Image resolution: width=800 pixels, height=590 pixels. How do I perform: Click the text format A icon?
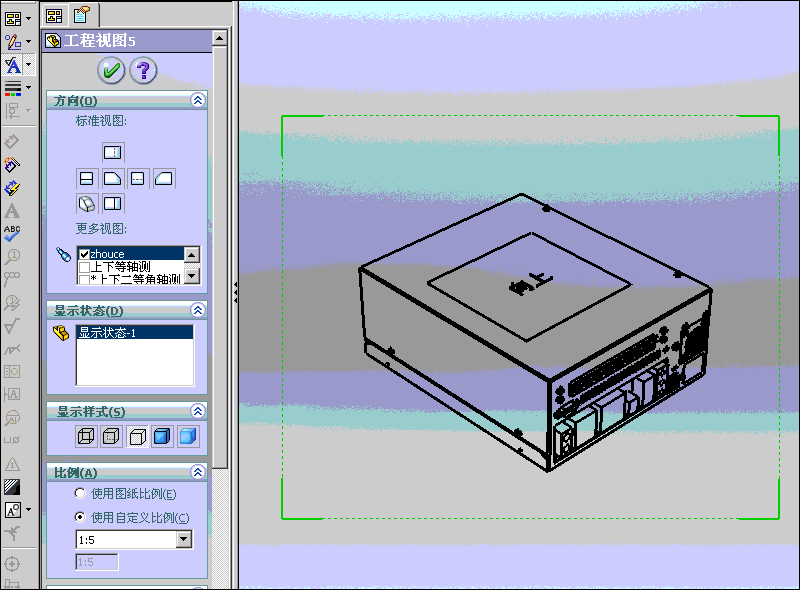tap(13, 65)
